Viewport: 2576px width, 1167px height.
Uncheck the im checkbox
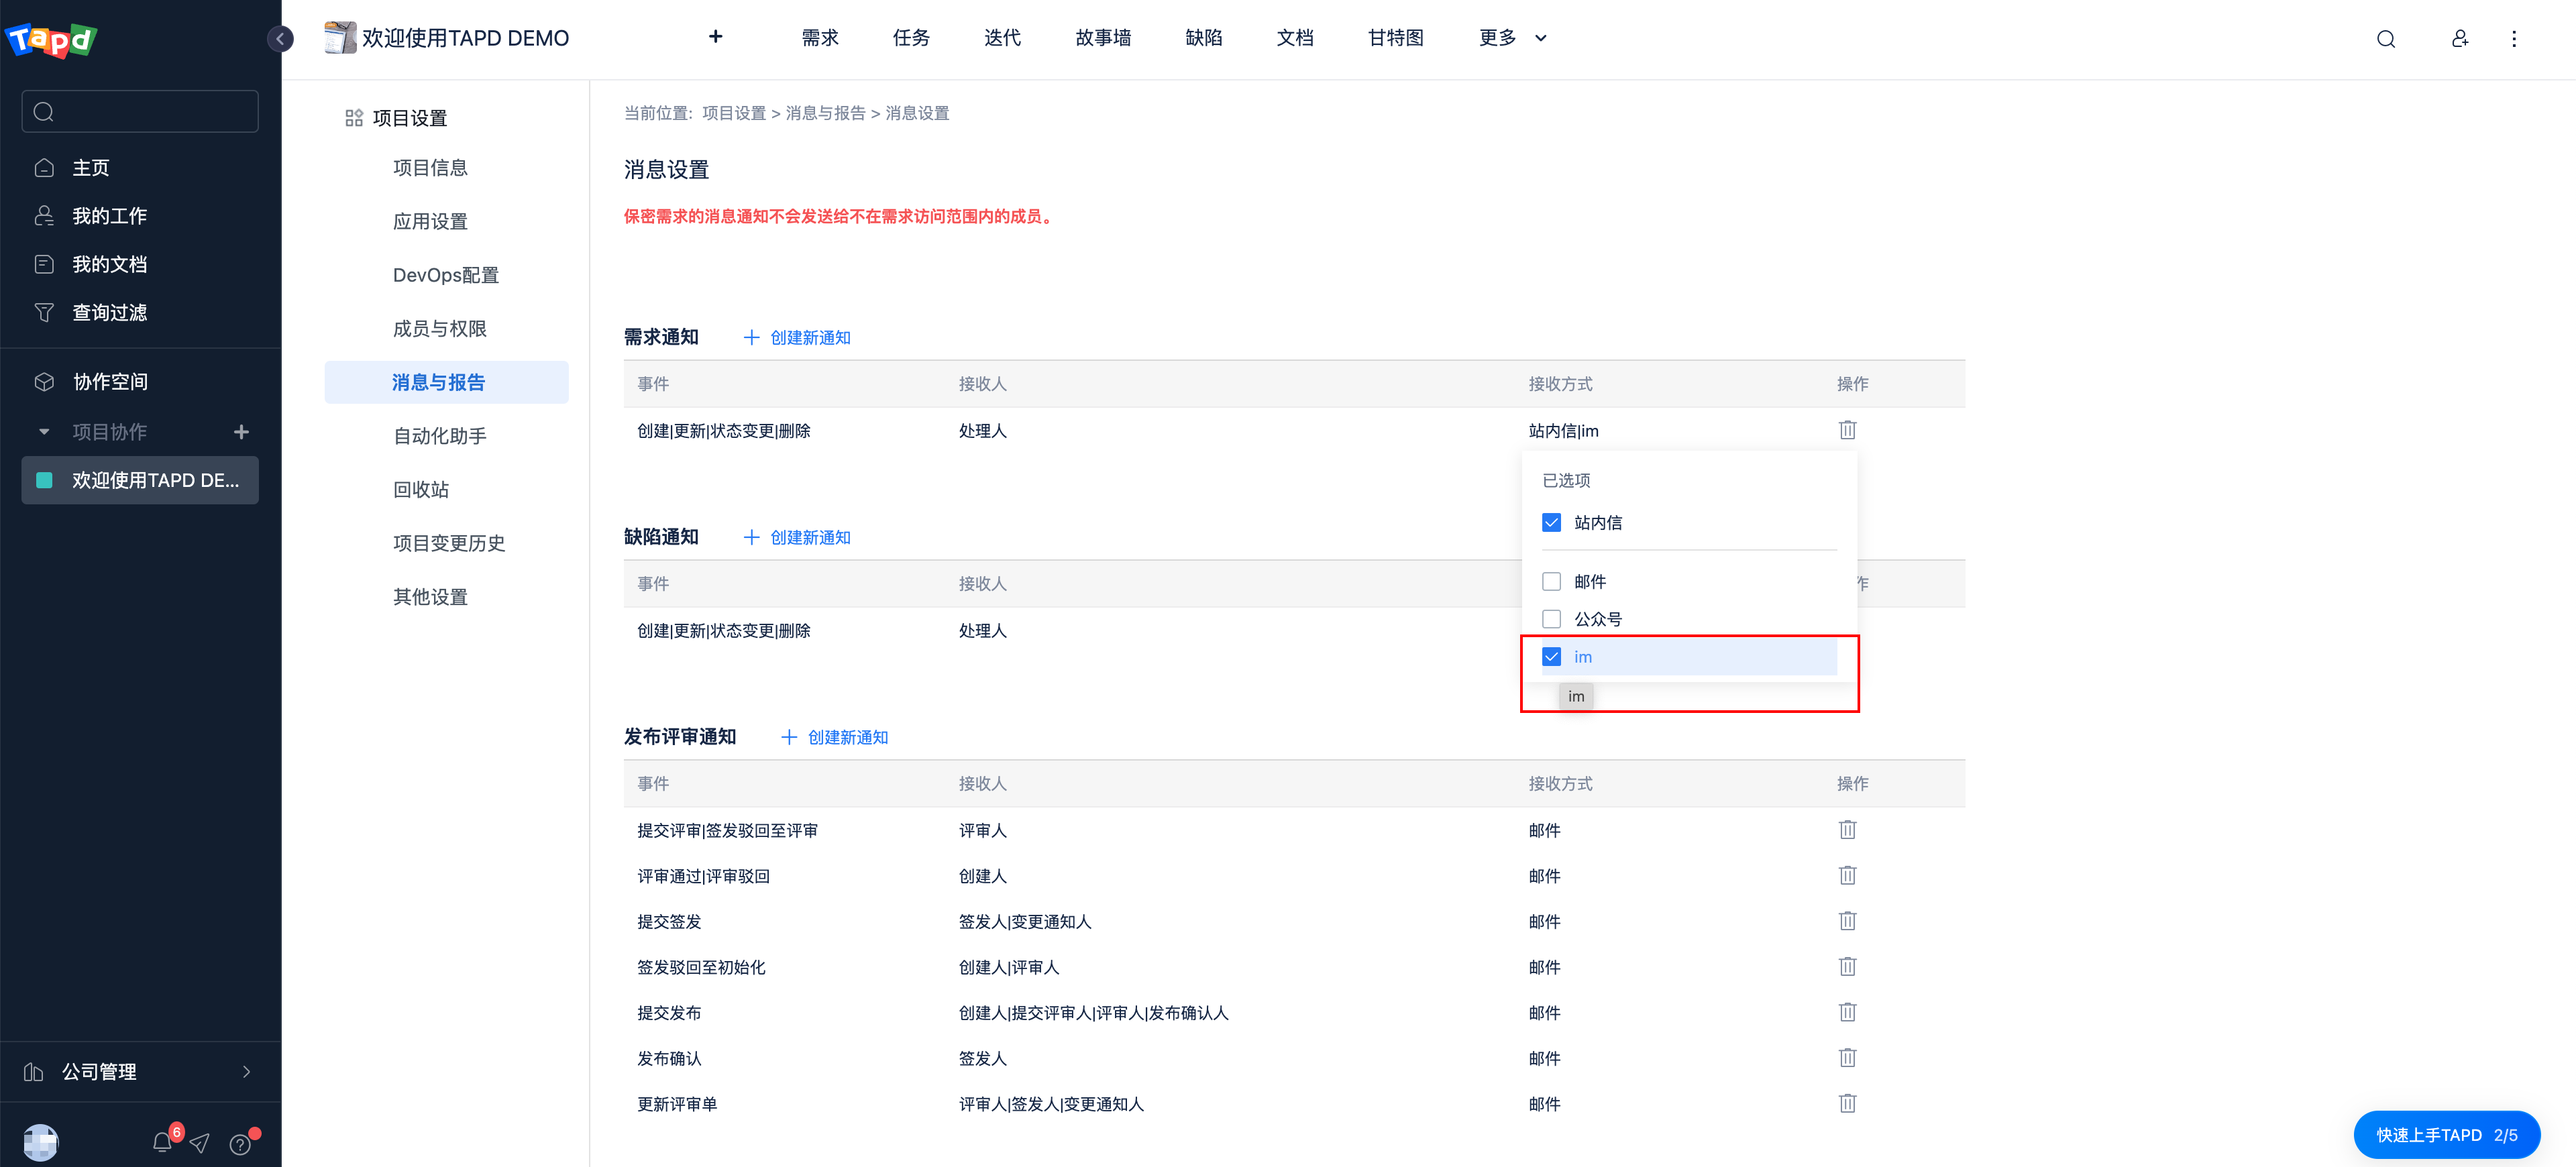1551,657
